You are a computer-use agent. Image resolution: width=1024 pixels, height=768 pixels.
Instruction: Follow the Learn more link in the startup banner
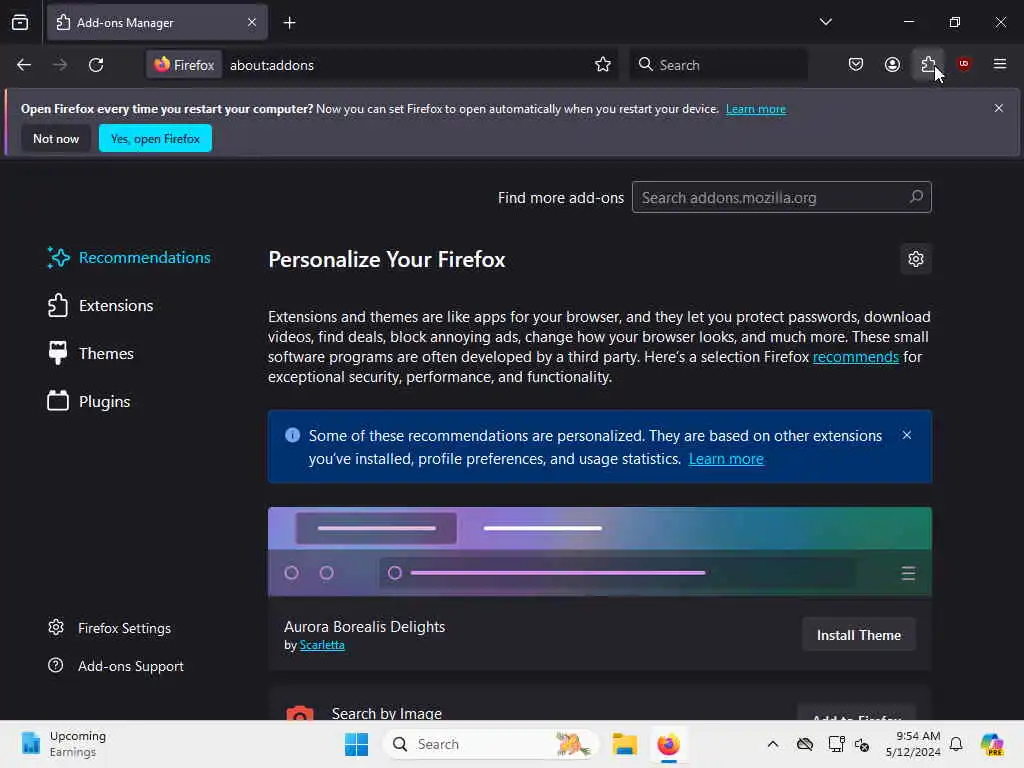pyautogui.click(x=756, y=109)
